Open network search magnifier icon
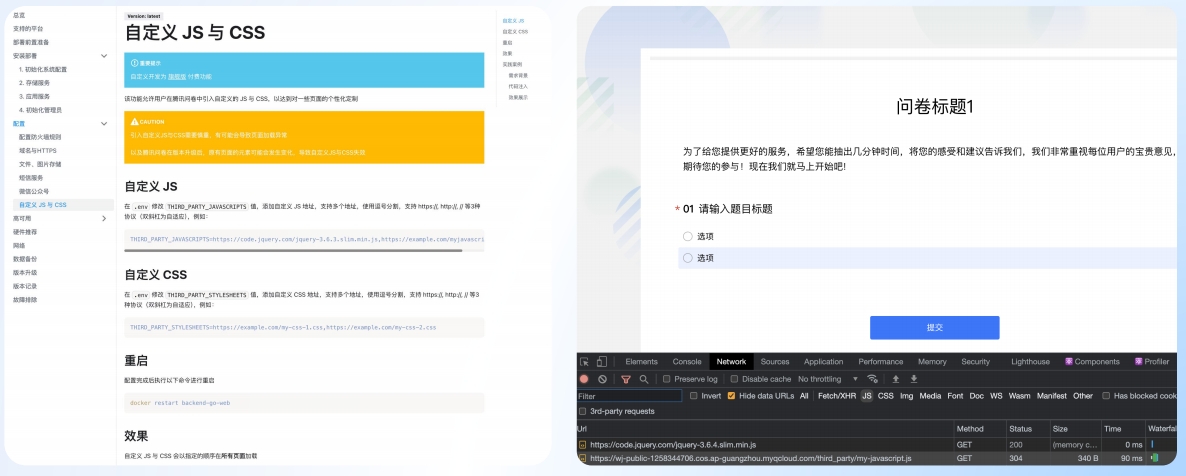Viewport: 1186px width, 476px height. (x=644, y=379)
